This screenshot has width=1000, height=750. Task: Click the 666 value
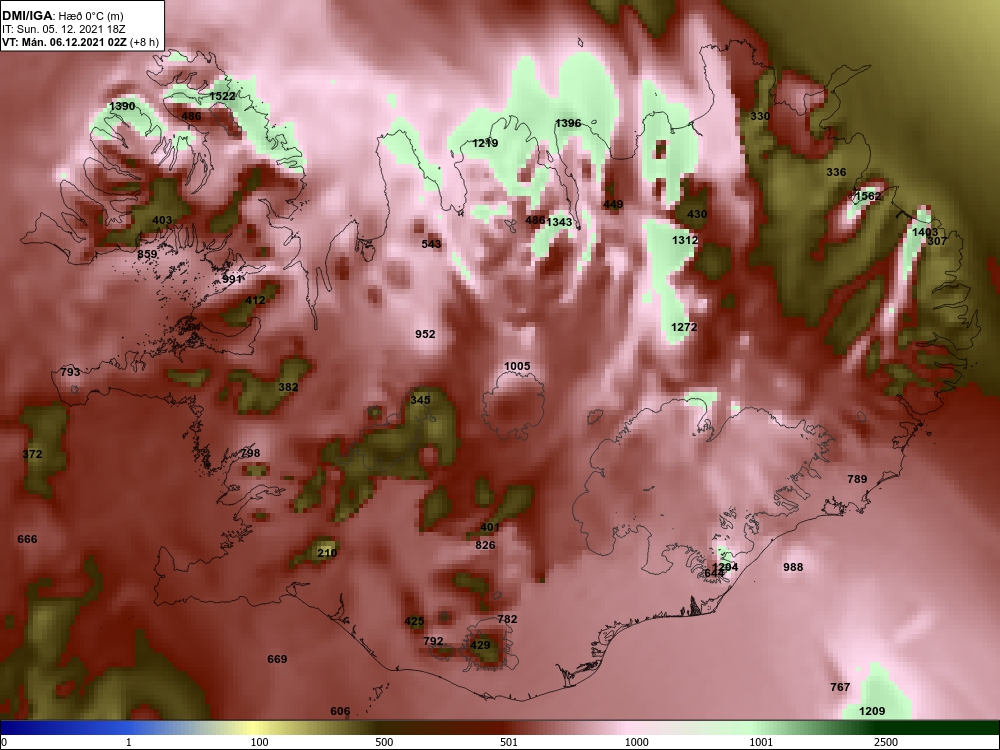pos(27,540)
